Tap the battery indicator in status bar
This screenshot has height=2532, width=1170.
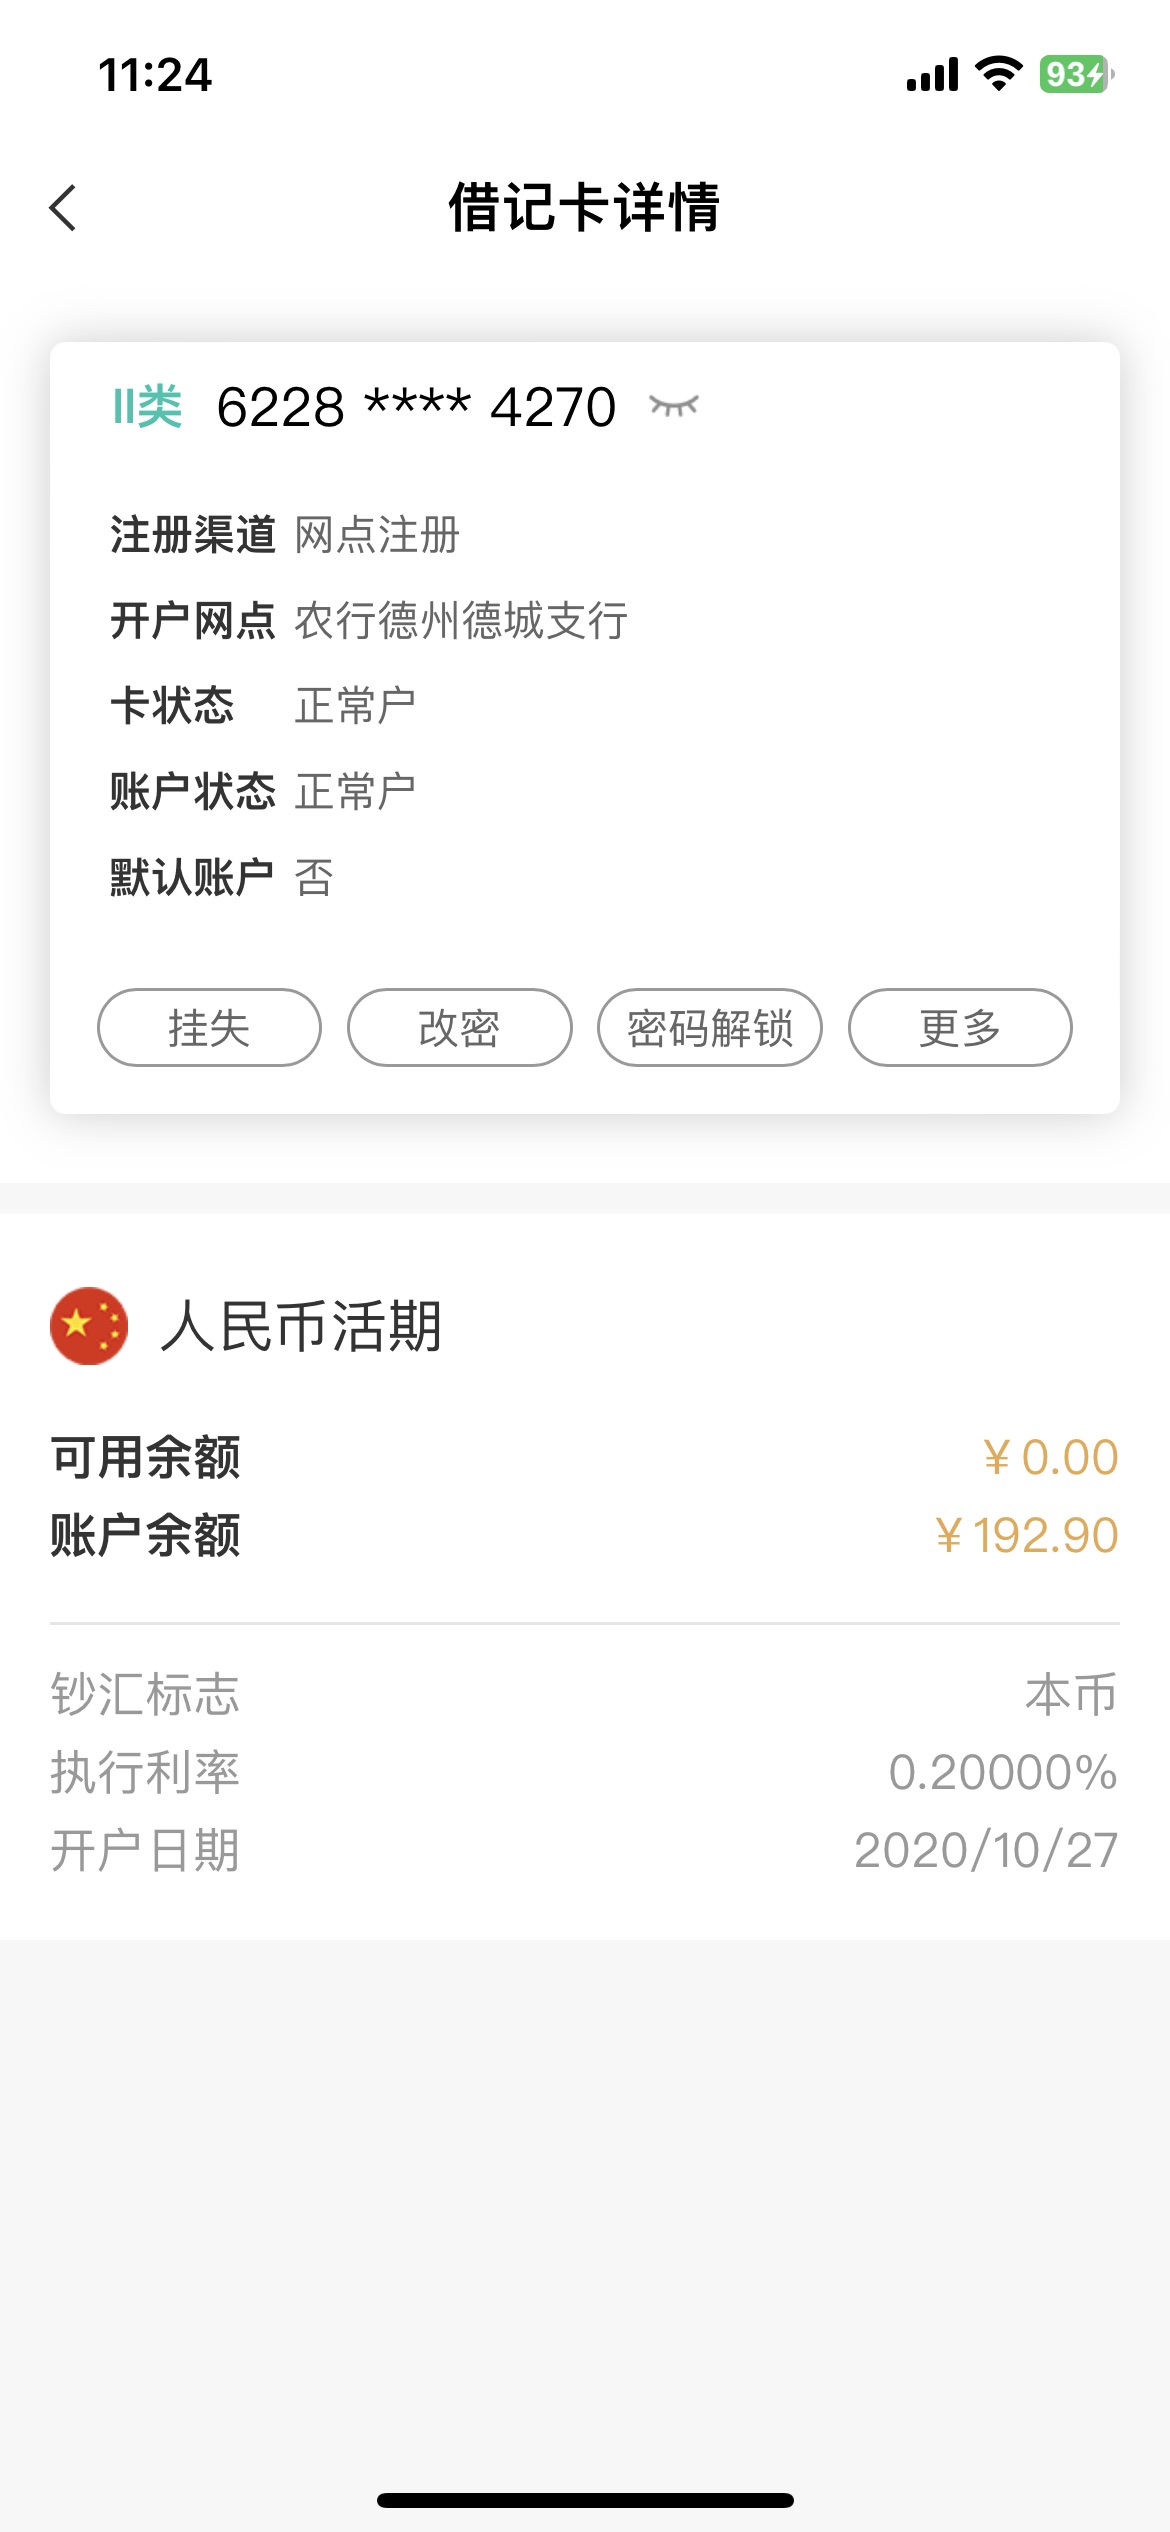[1076, 75]
